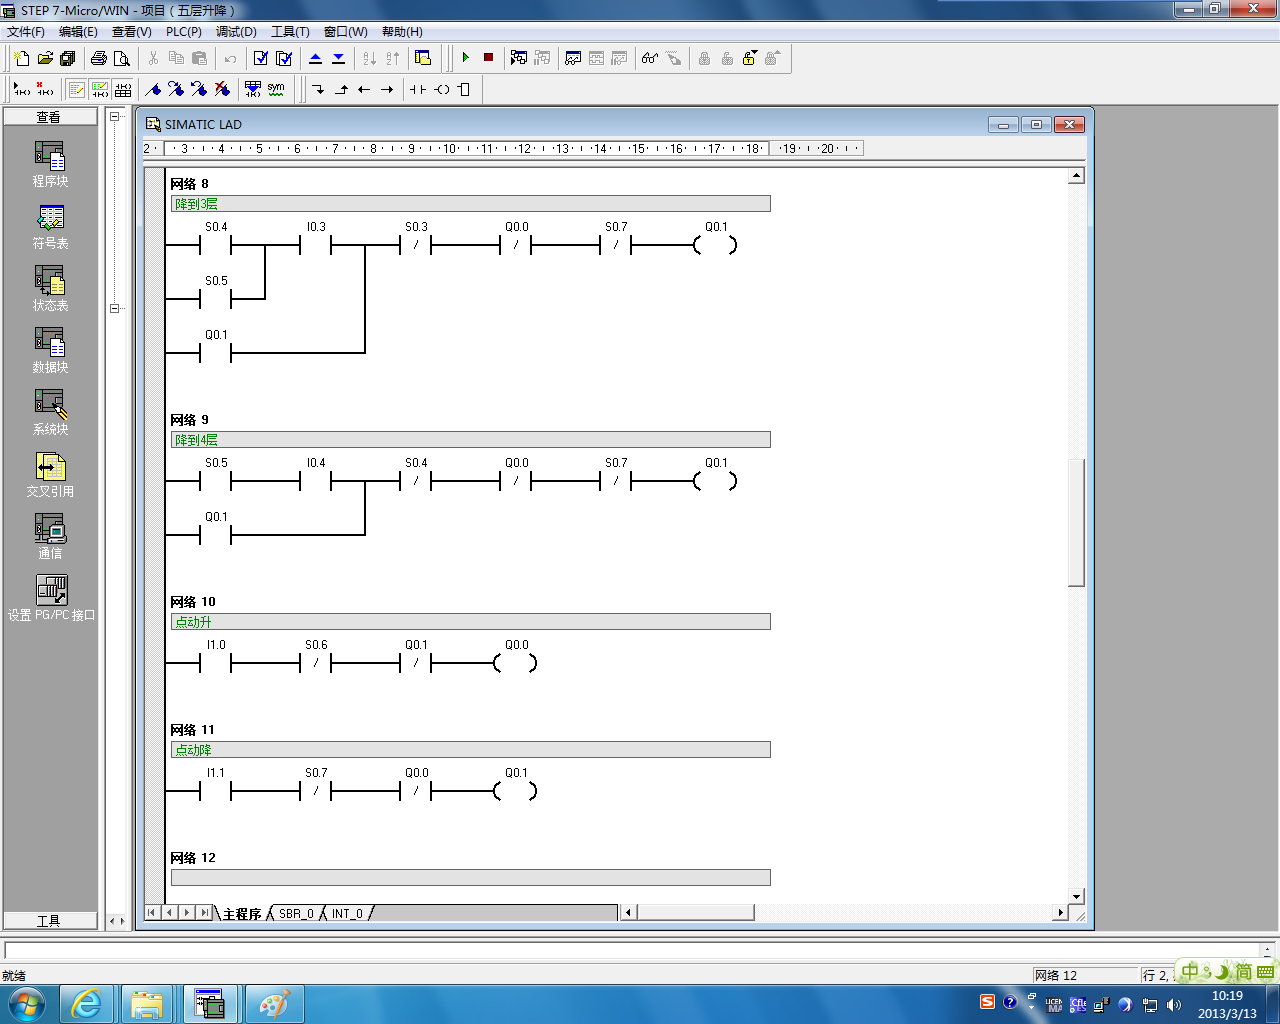The image size is (1280, 1024).
Task: Click the empty comment field of 网络 12
Action: pyautogui.click(x=470, y=877)
